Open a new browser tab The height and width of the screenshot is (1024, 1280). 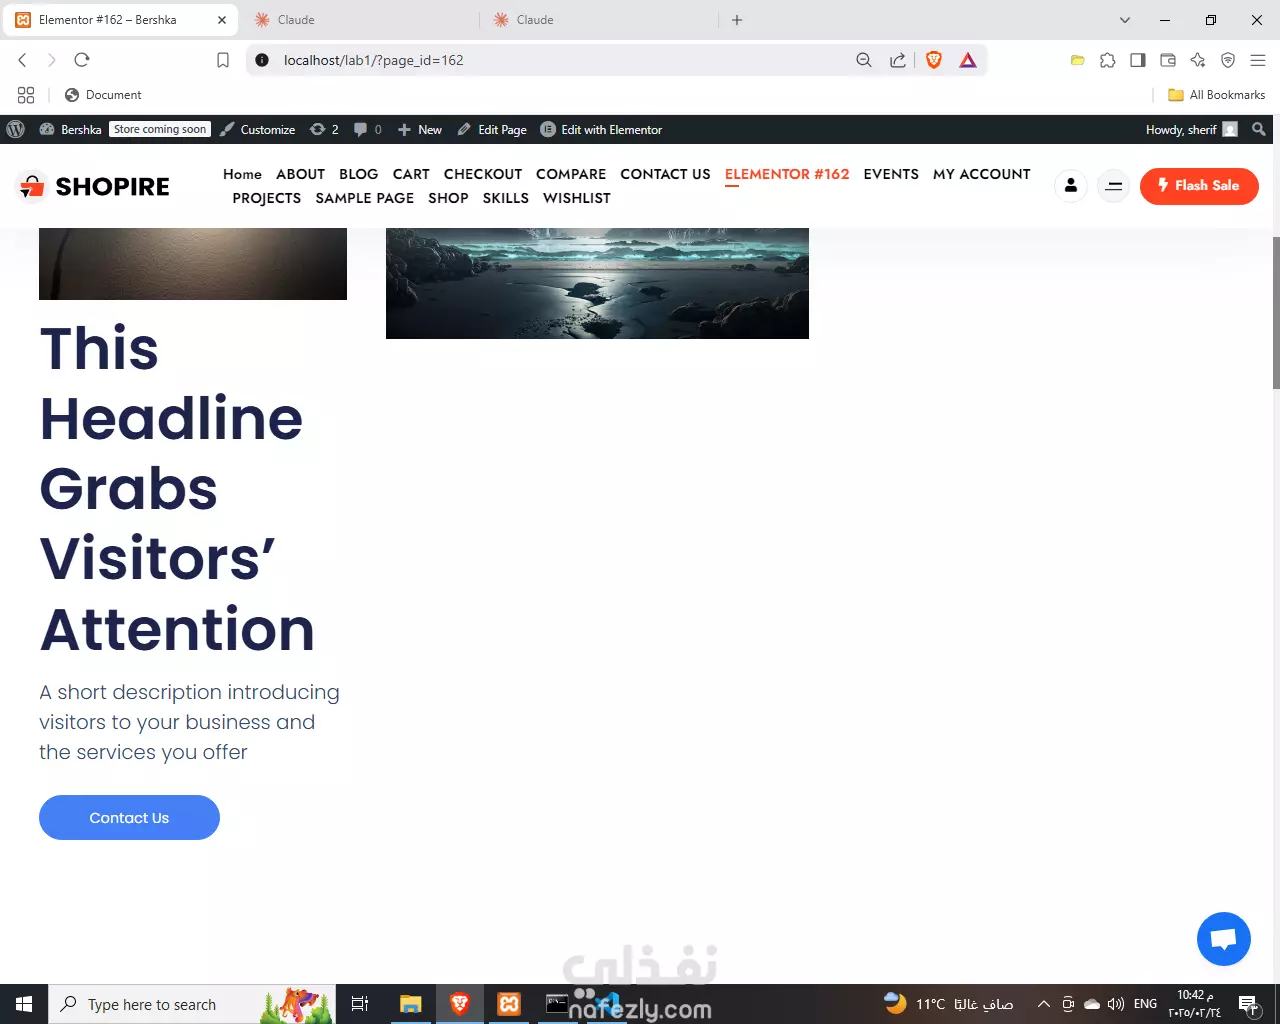737,20
